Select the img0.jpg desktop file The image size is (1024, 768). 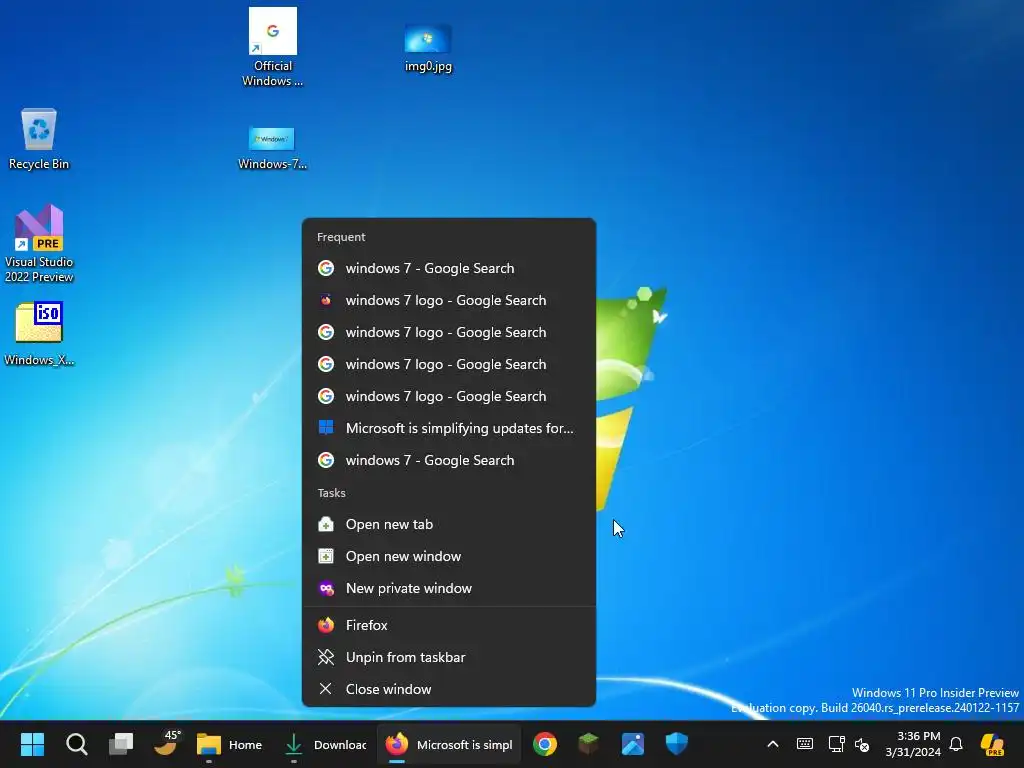tap(428, 48)
